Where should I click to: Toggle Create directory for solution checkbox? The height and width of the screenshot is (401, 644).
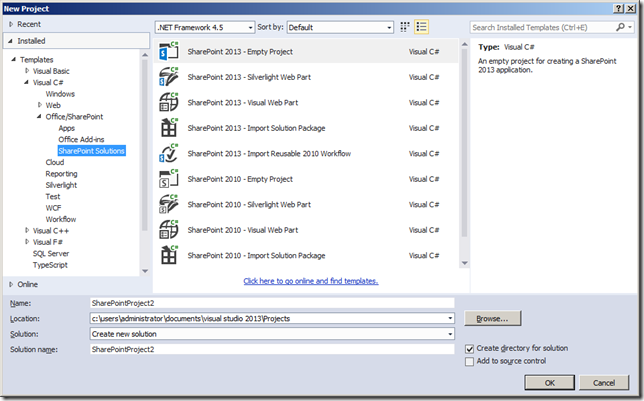tap(469, 349)
